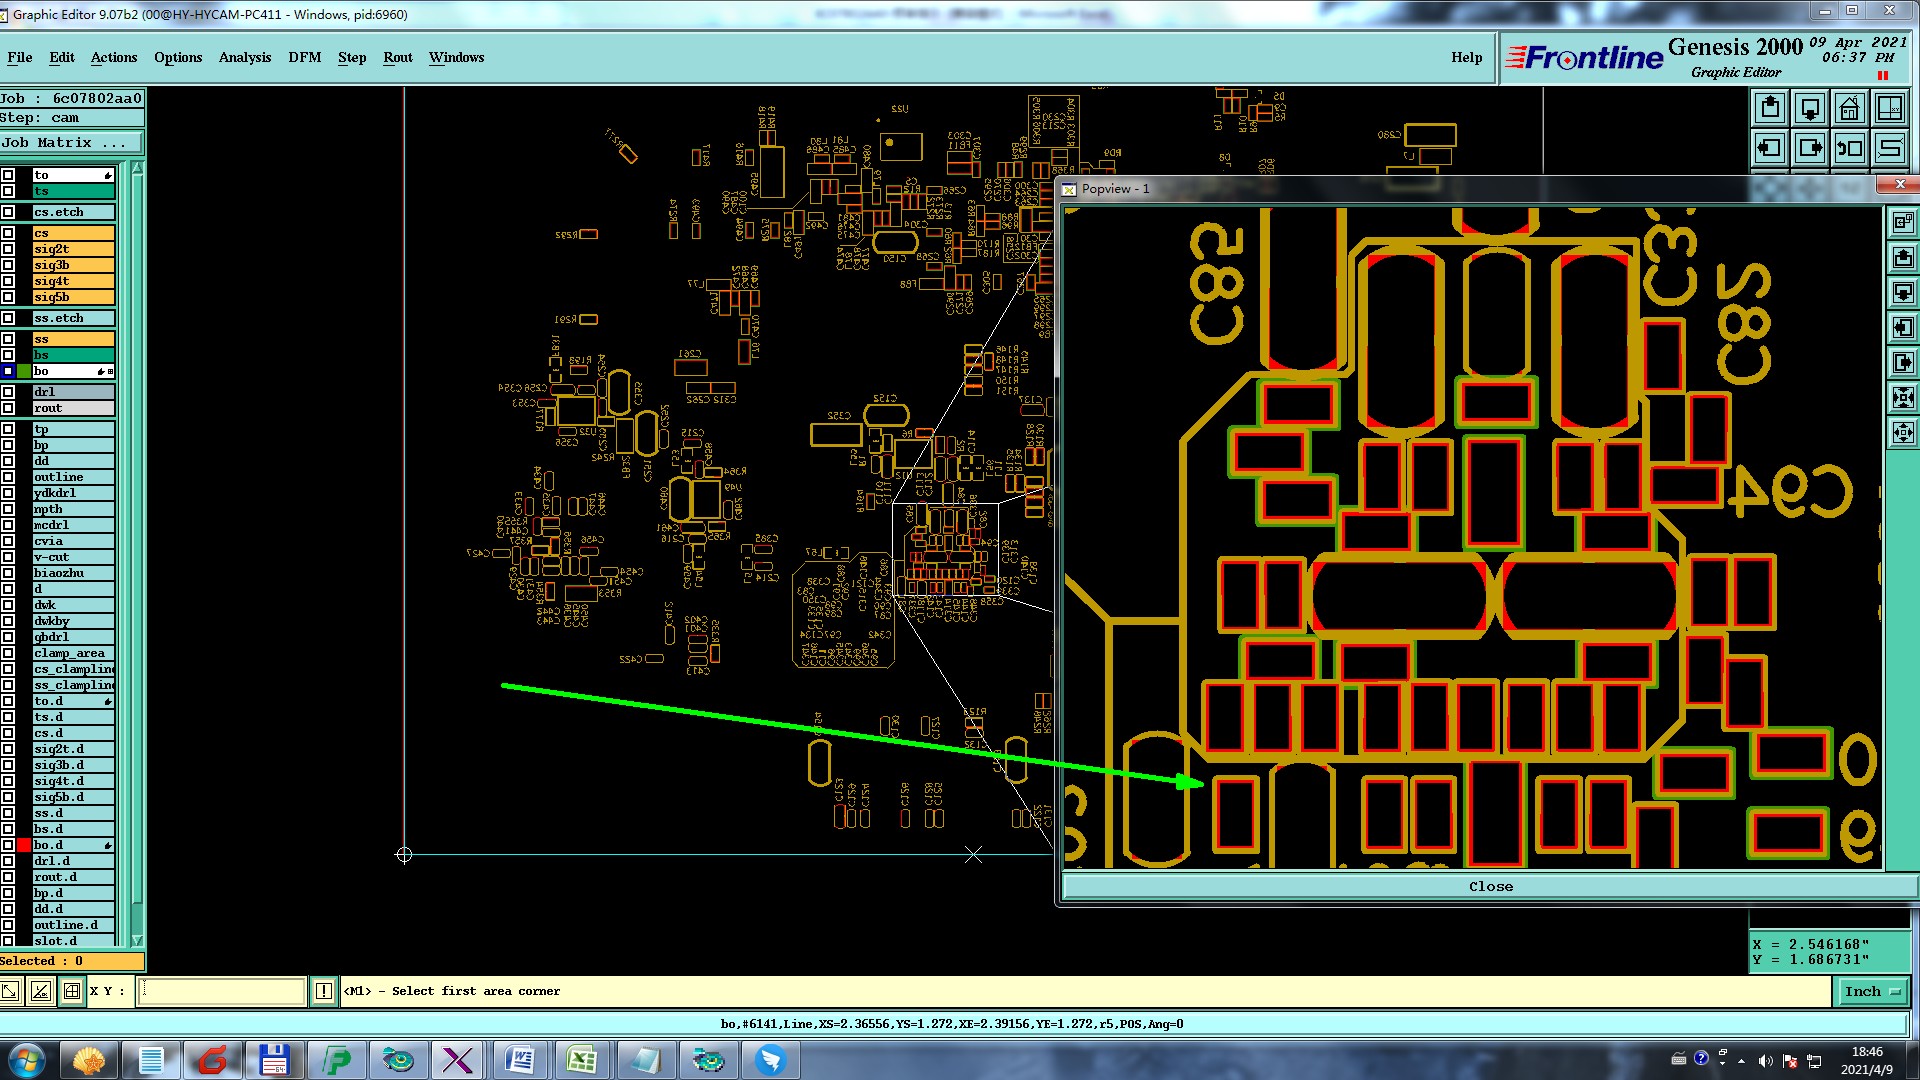Click the Home view icon
This screenshot has width=1920, height=1080.
1849,108
